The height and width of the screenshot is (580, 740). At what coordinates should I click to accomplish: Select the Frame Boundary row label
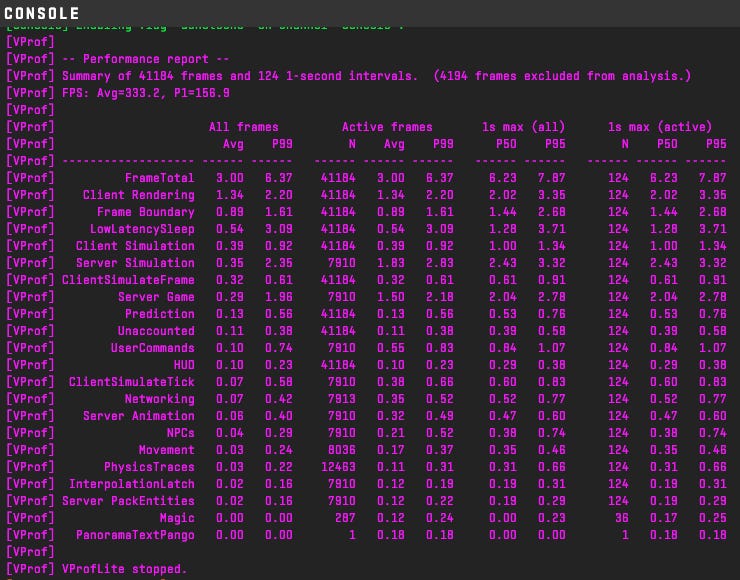coord(146,212)
